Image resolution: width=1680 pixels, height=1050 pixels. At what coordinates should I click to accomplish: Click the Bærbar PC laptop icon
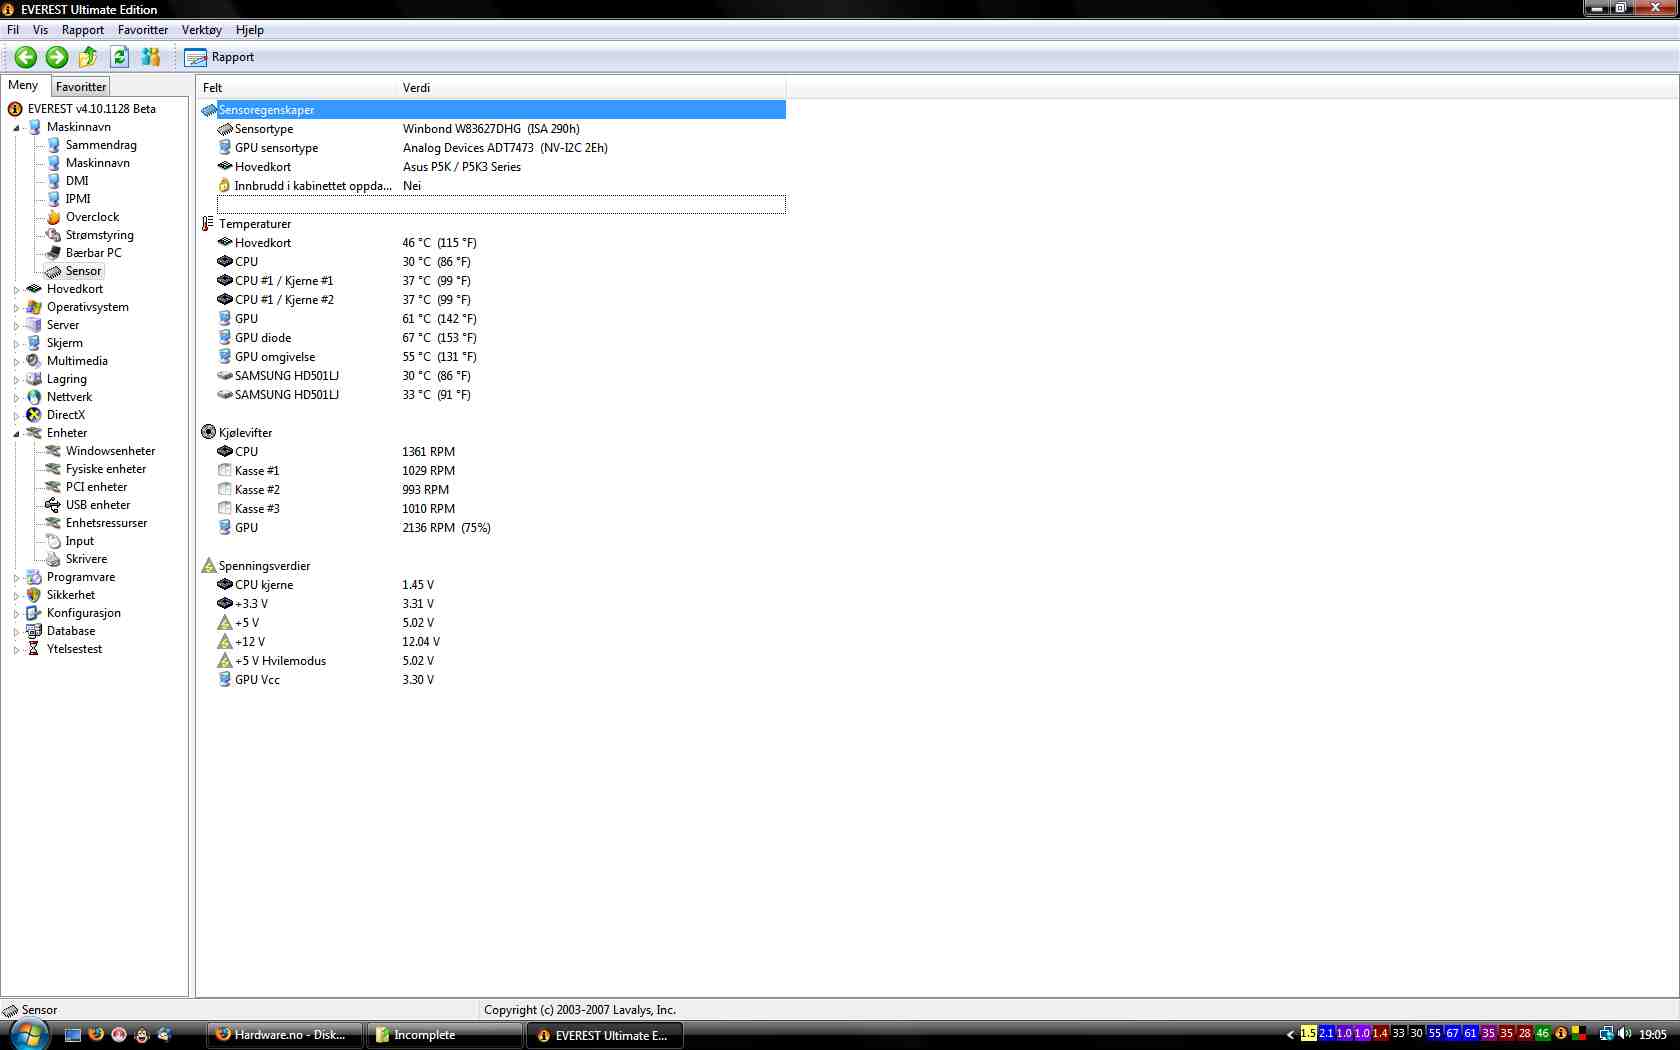pyautogui.click(x=54, y=253)
